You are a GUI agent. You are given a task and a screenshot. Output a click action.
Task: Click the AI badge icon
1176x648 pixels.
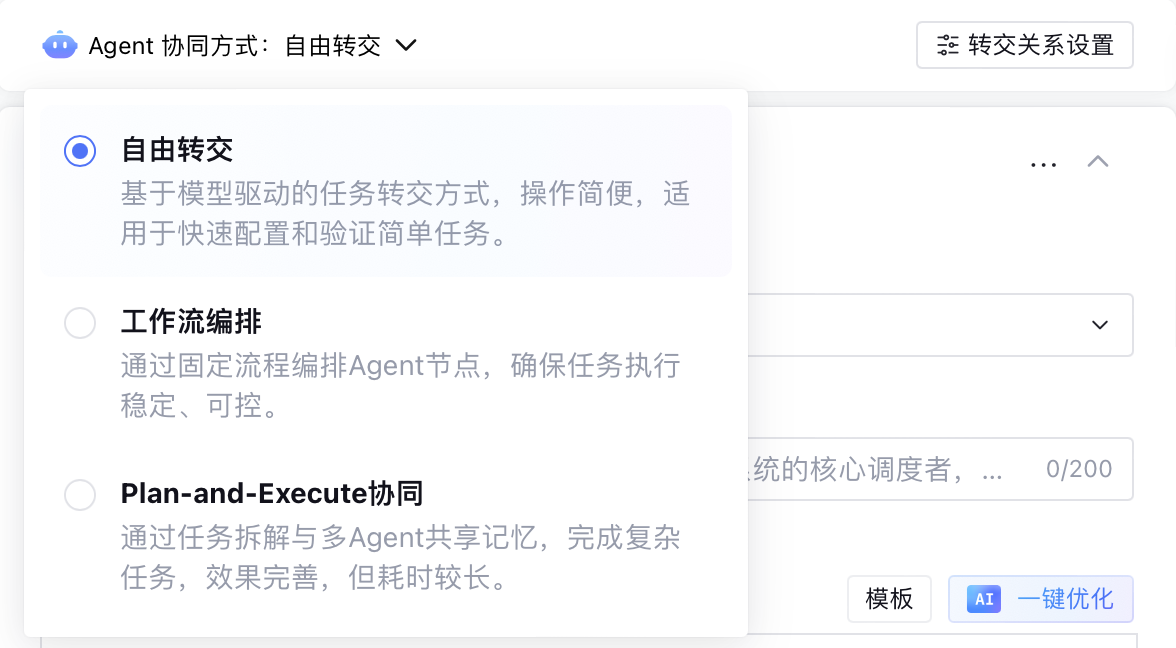[x=984, y=598]
